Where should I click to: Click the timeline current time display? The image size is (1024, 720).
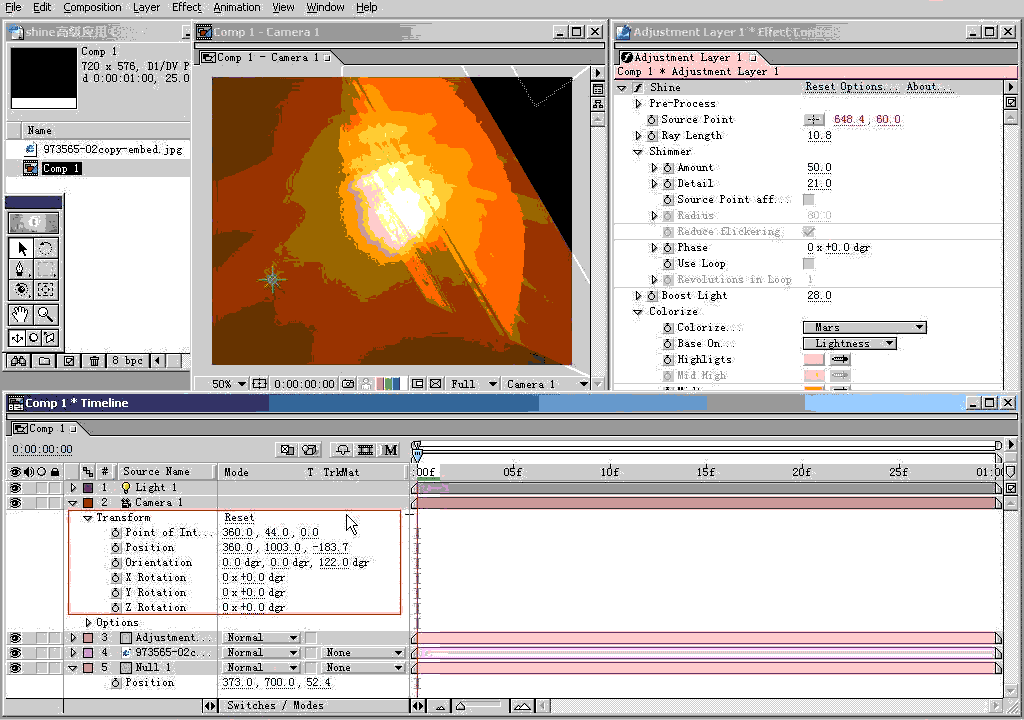click(x=42, y=450)
